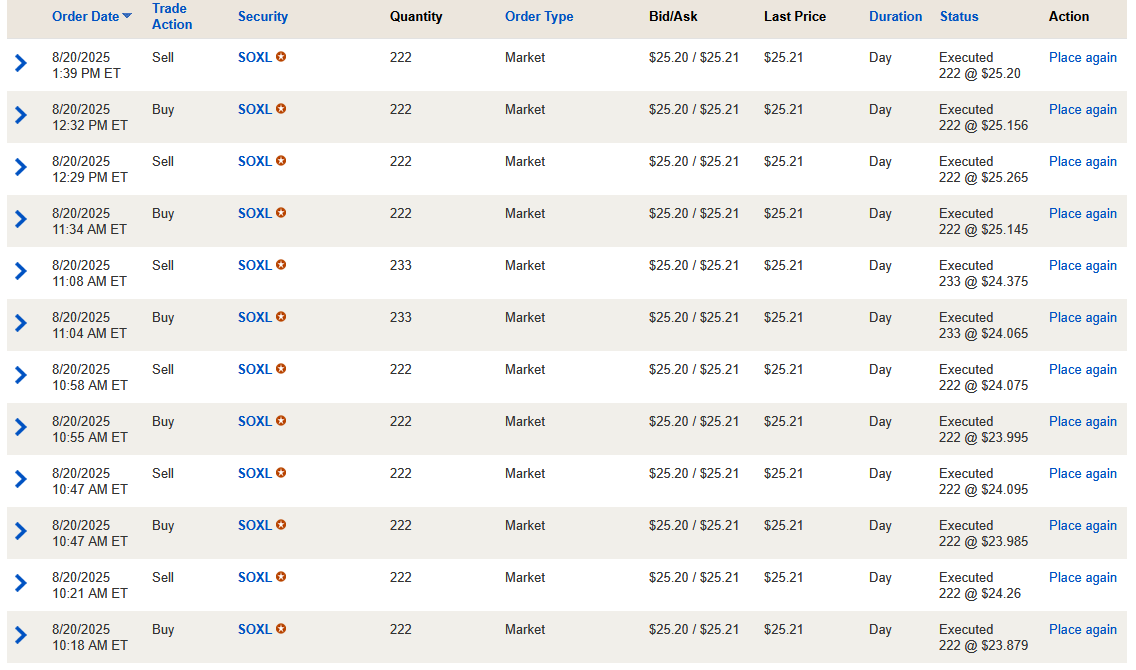Expand the 1:39 PM sell order details
Image resolution: width=1136 pixels, height=670 pixels.
point(21,64)
